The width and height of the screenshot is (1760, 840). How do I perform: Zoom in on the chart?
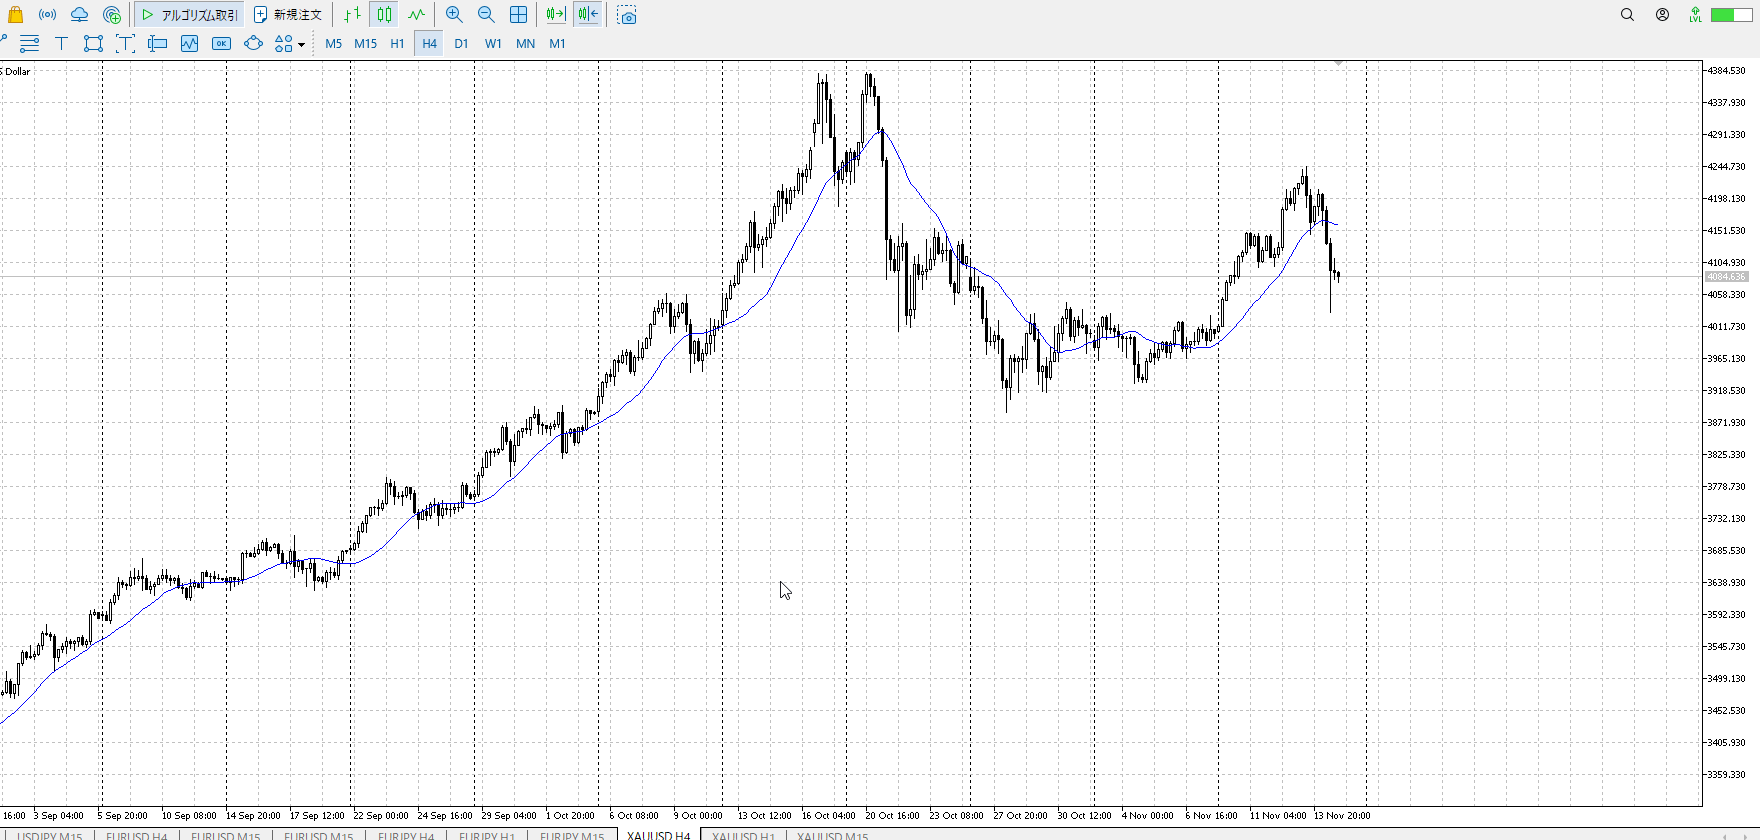(x=454, y=15)
